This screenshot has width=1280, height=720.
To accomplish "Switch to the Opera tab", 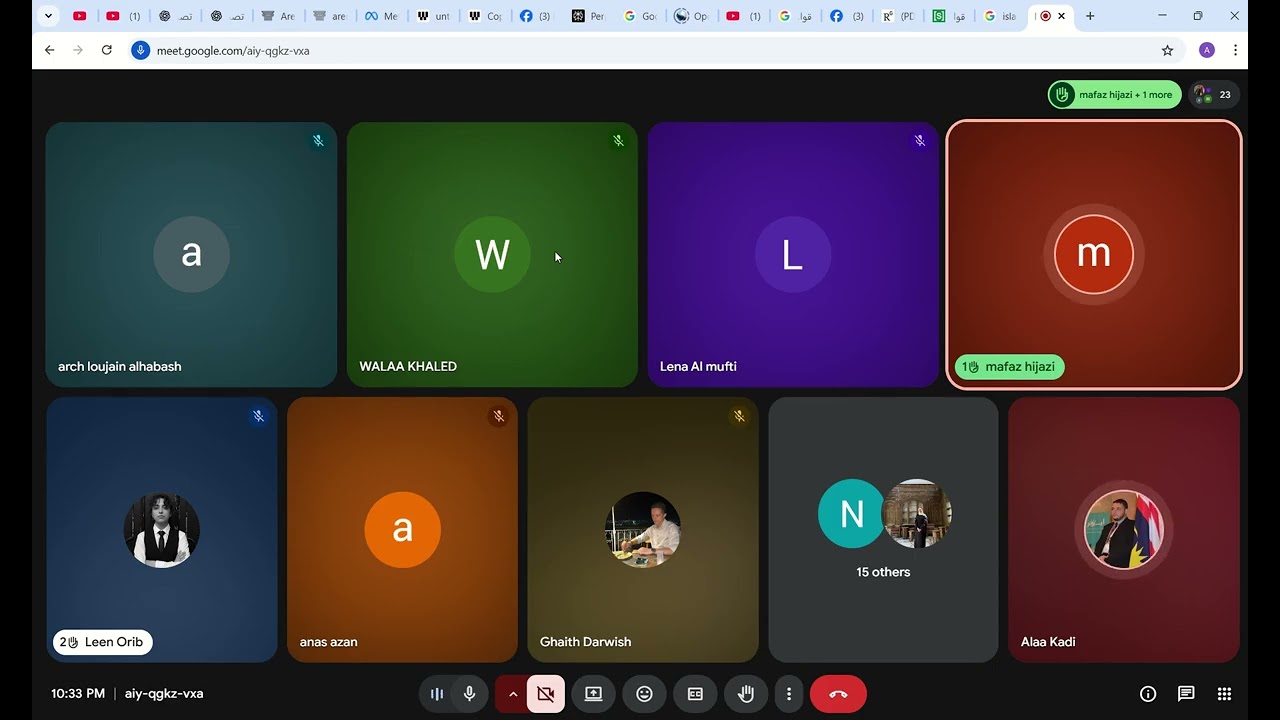I will pyautogui.click(x=692, y=16).
